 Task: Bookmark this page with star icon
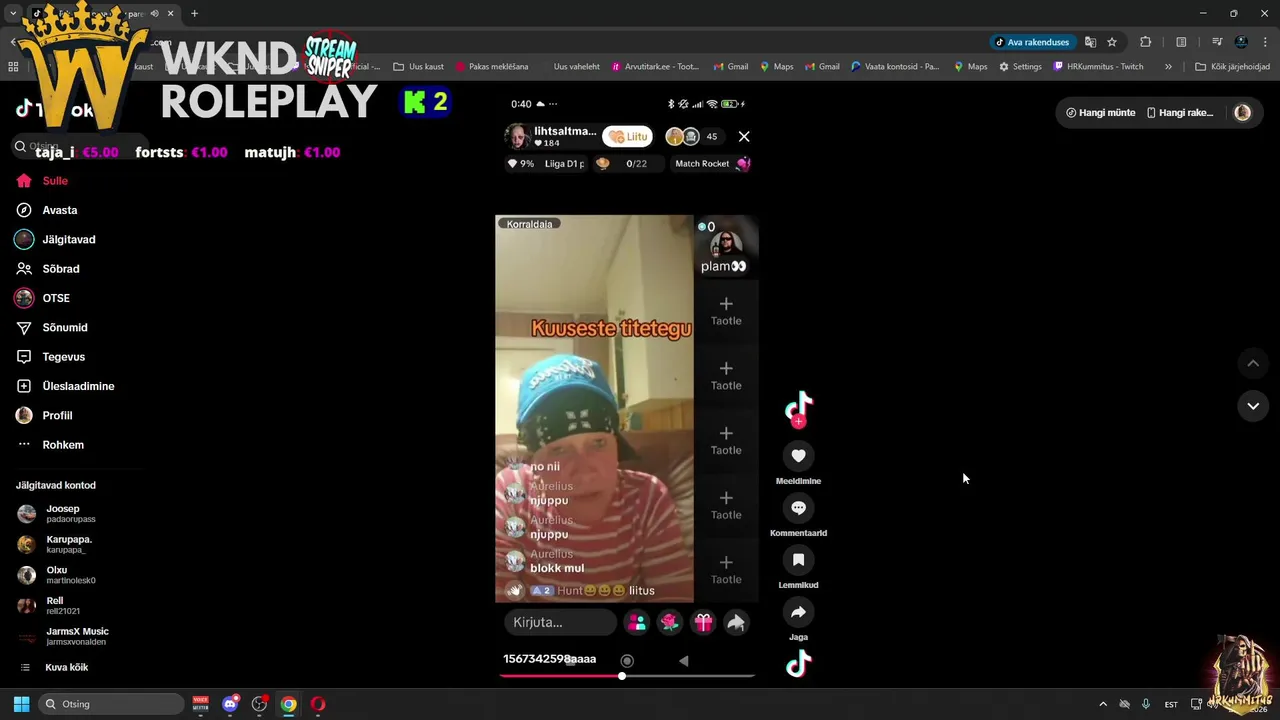pyautogui.click(x=1112, y=42)
